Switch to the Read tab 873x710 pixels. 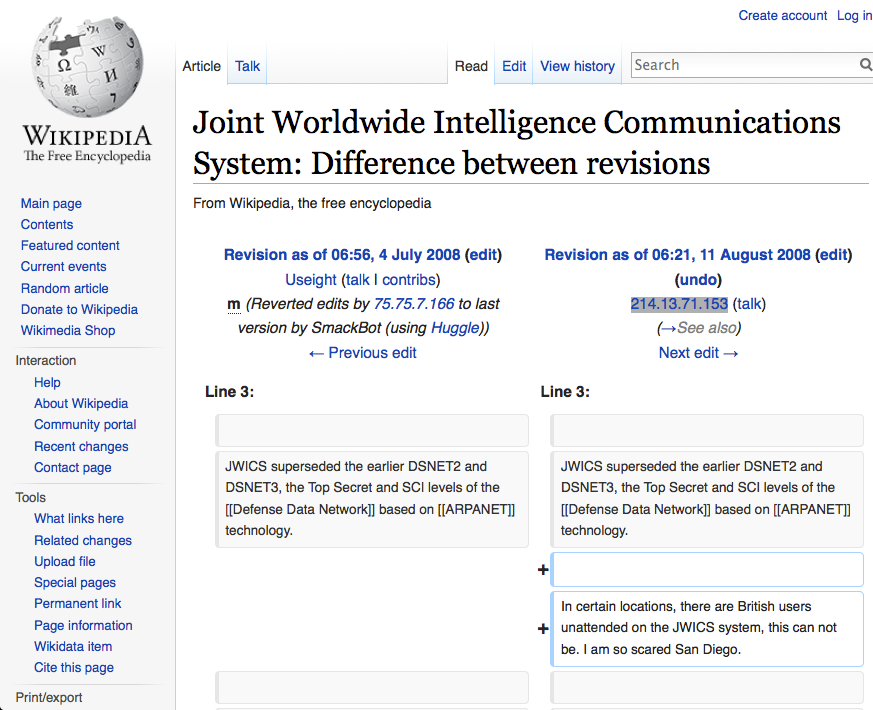[471, 66]
